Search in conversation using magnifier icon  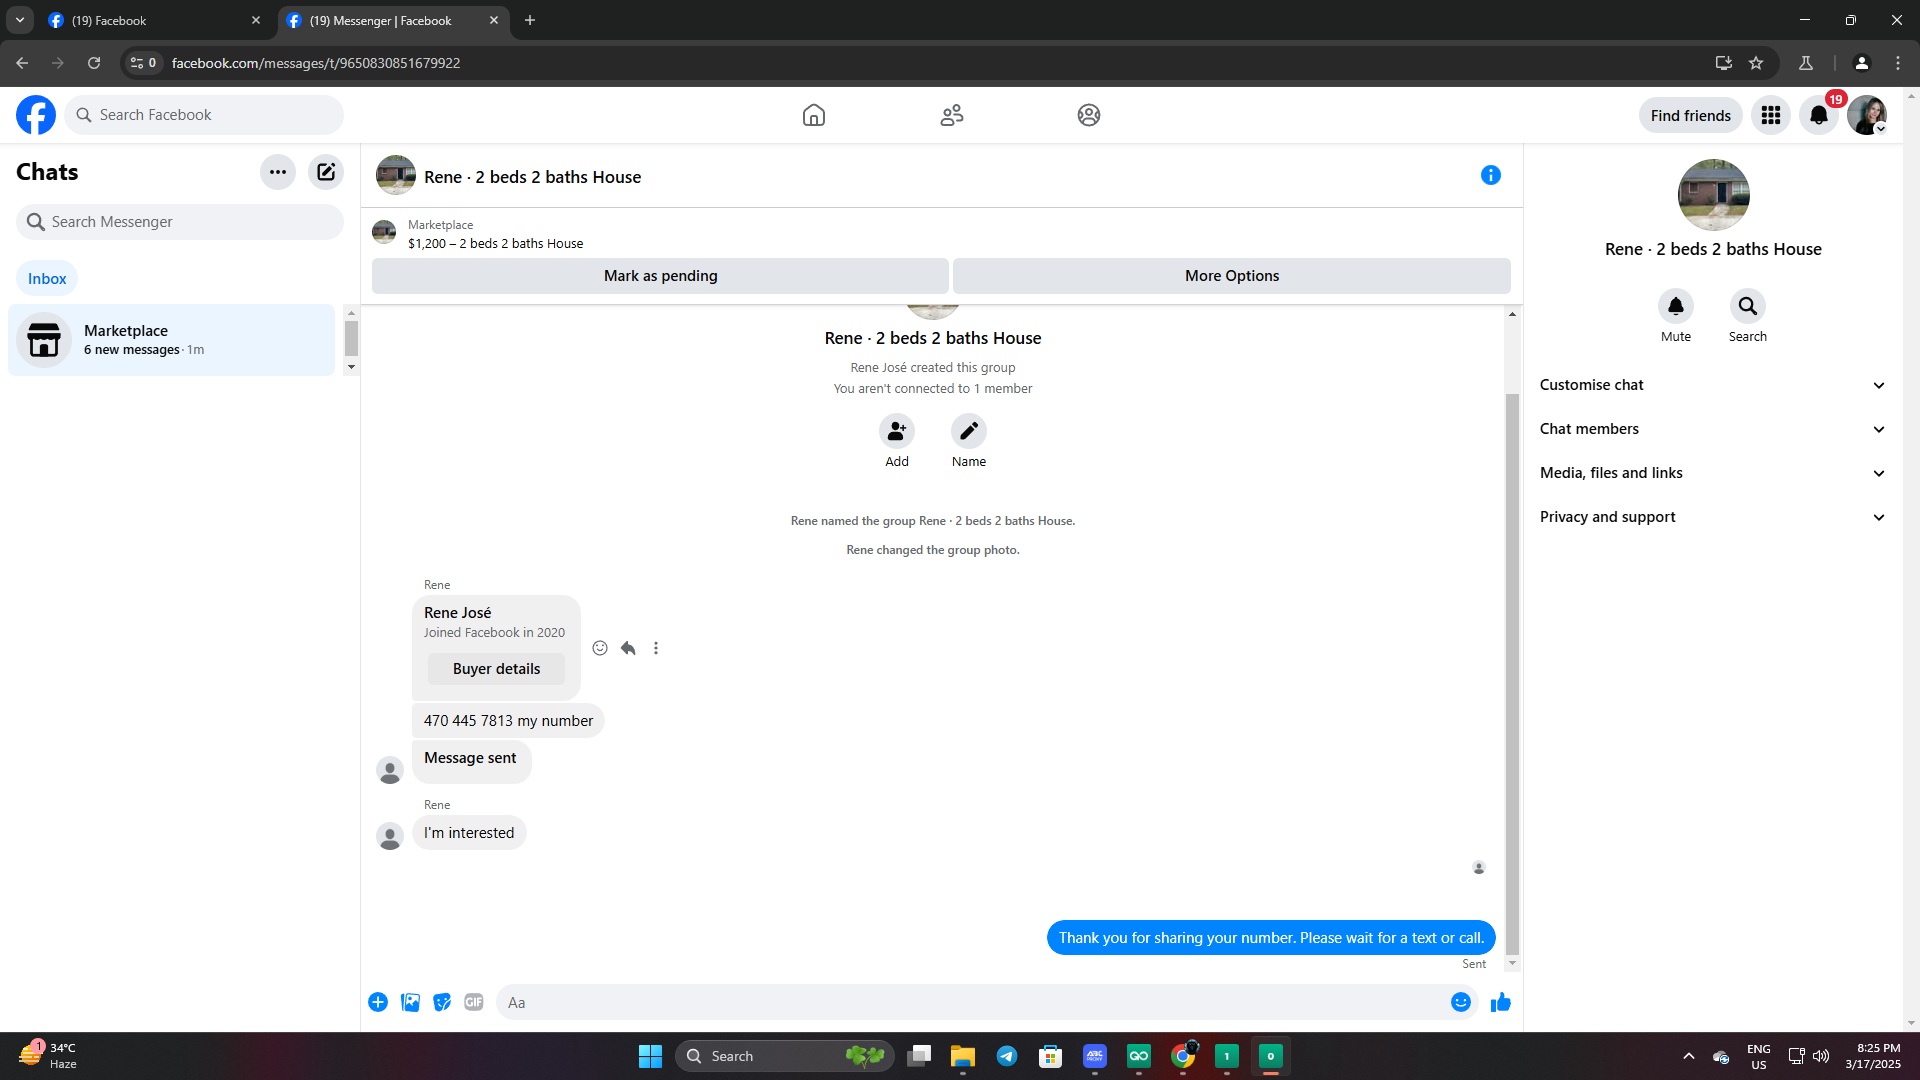[1748, 306]
